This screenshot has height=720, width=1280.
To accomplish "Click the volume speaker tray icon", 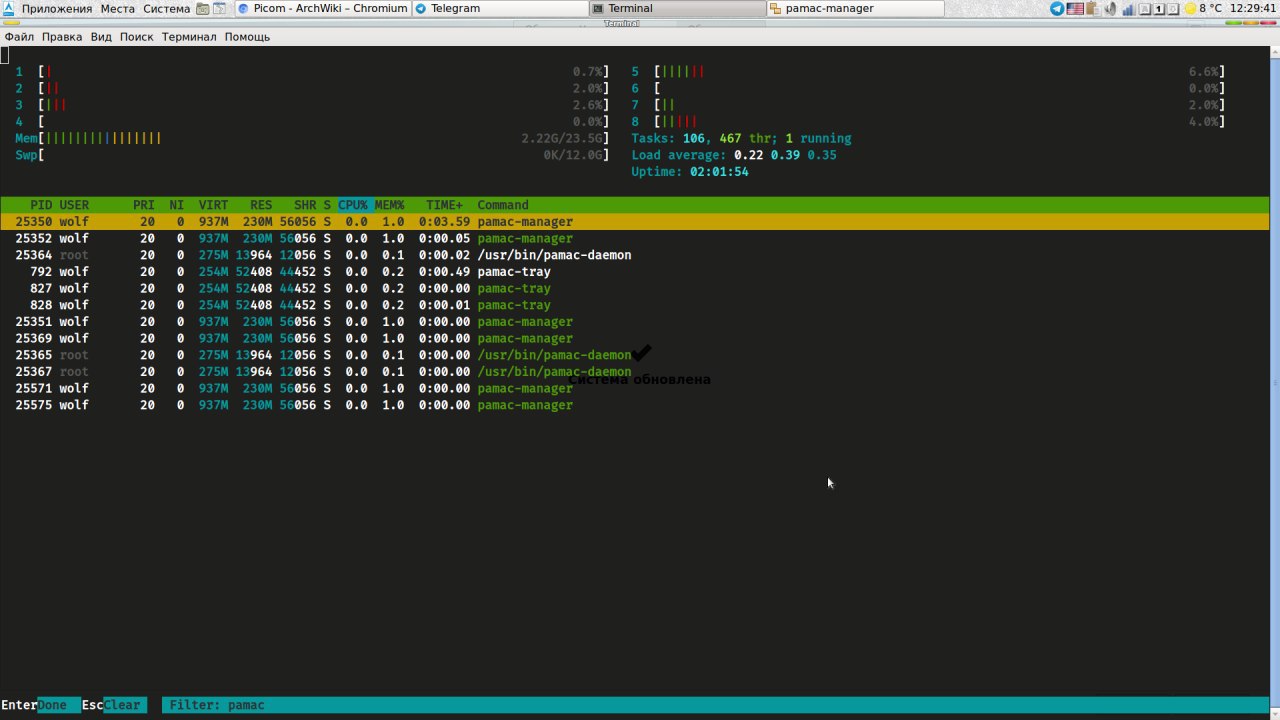I will point(1110,8).
